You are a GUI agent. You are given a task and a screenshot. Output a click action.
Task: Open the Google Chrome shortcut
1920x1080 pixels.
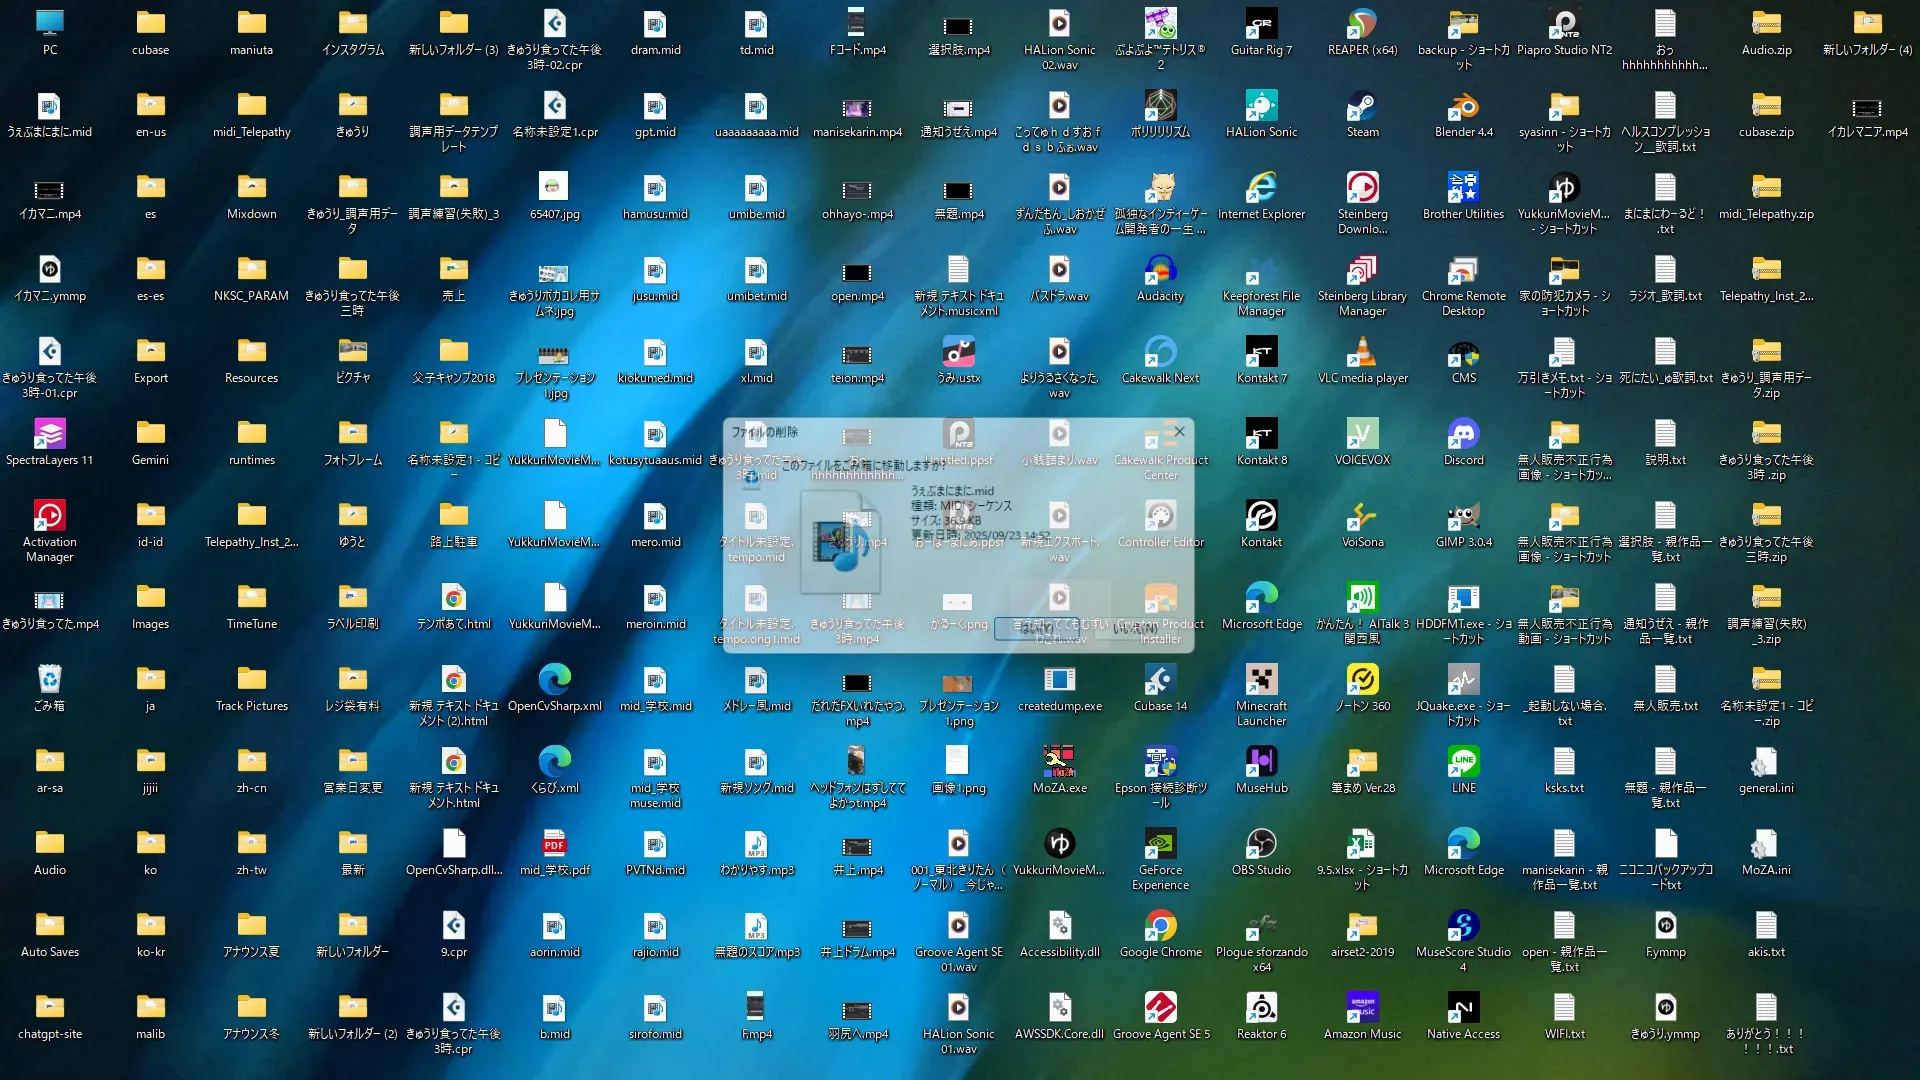[1160, 926]
